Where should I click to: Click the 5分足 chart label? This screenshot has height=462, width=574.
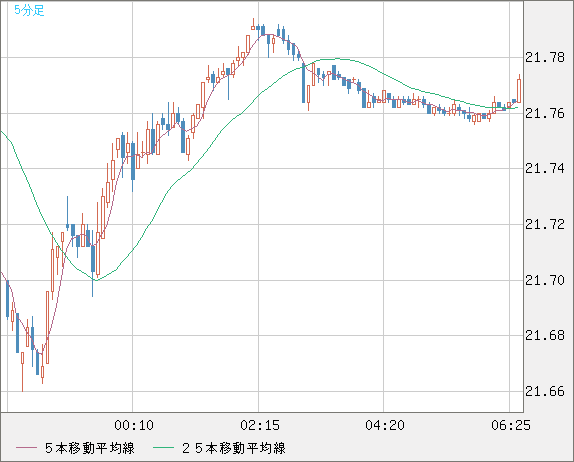pyautogui.click(x=29, y=10)
